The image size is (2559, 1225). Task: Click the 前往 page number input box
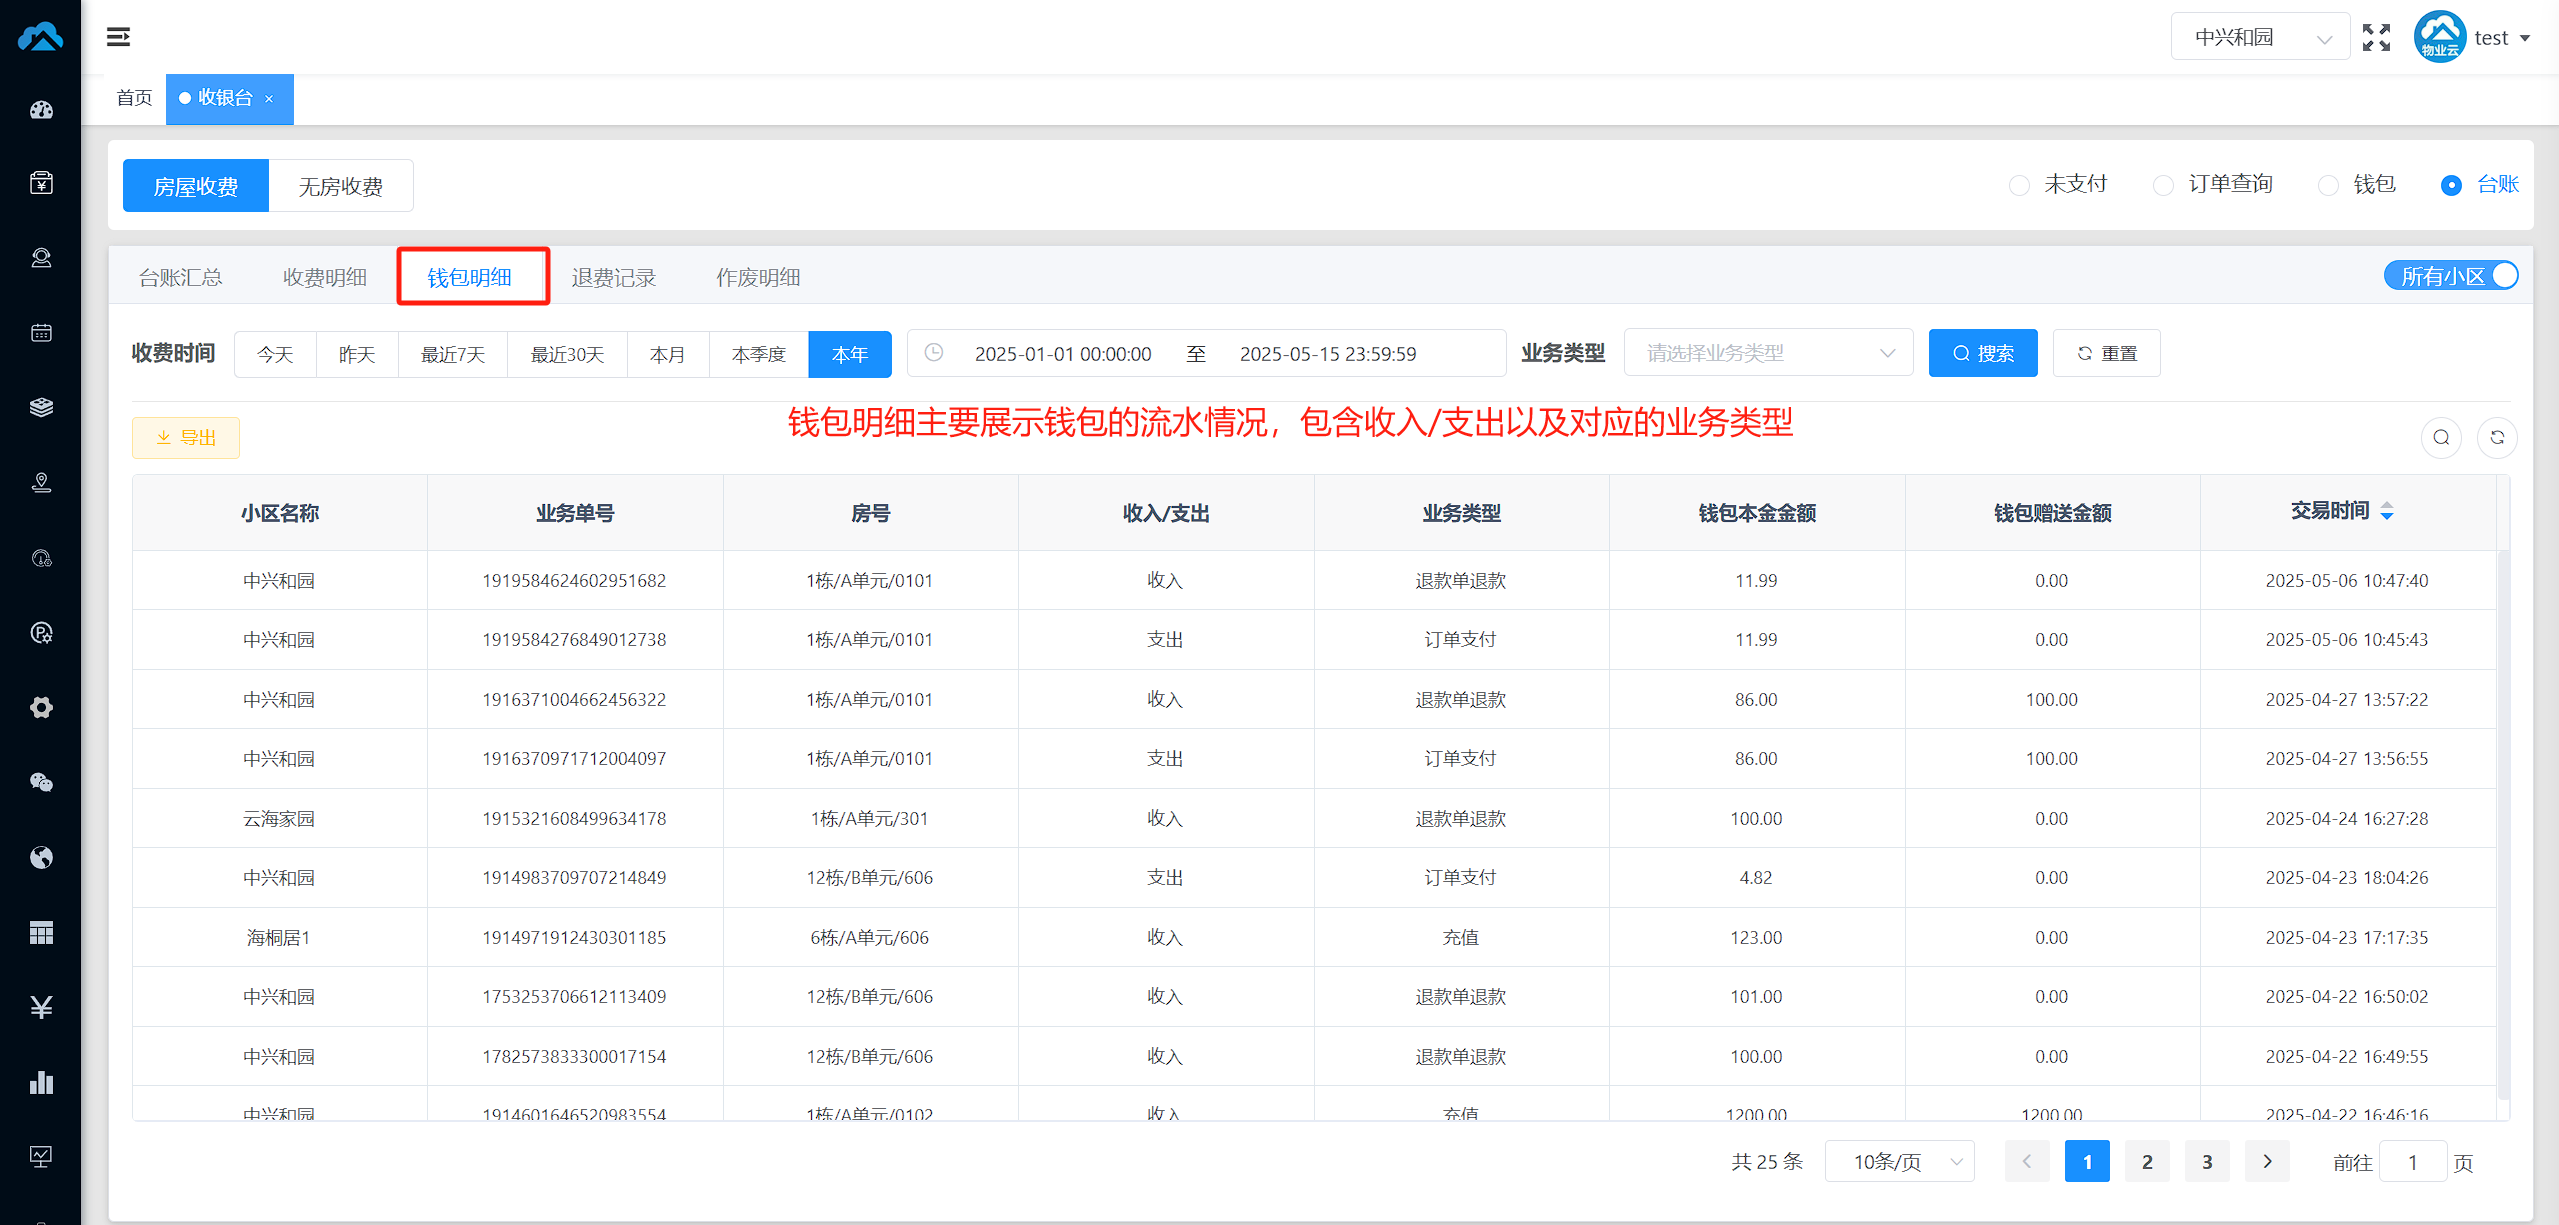(2413, 1162)
